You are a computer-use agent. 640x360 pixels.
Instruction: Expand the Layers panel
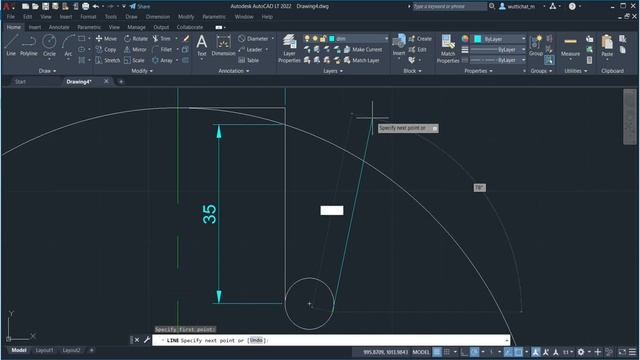[x=333, y=71]
